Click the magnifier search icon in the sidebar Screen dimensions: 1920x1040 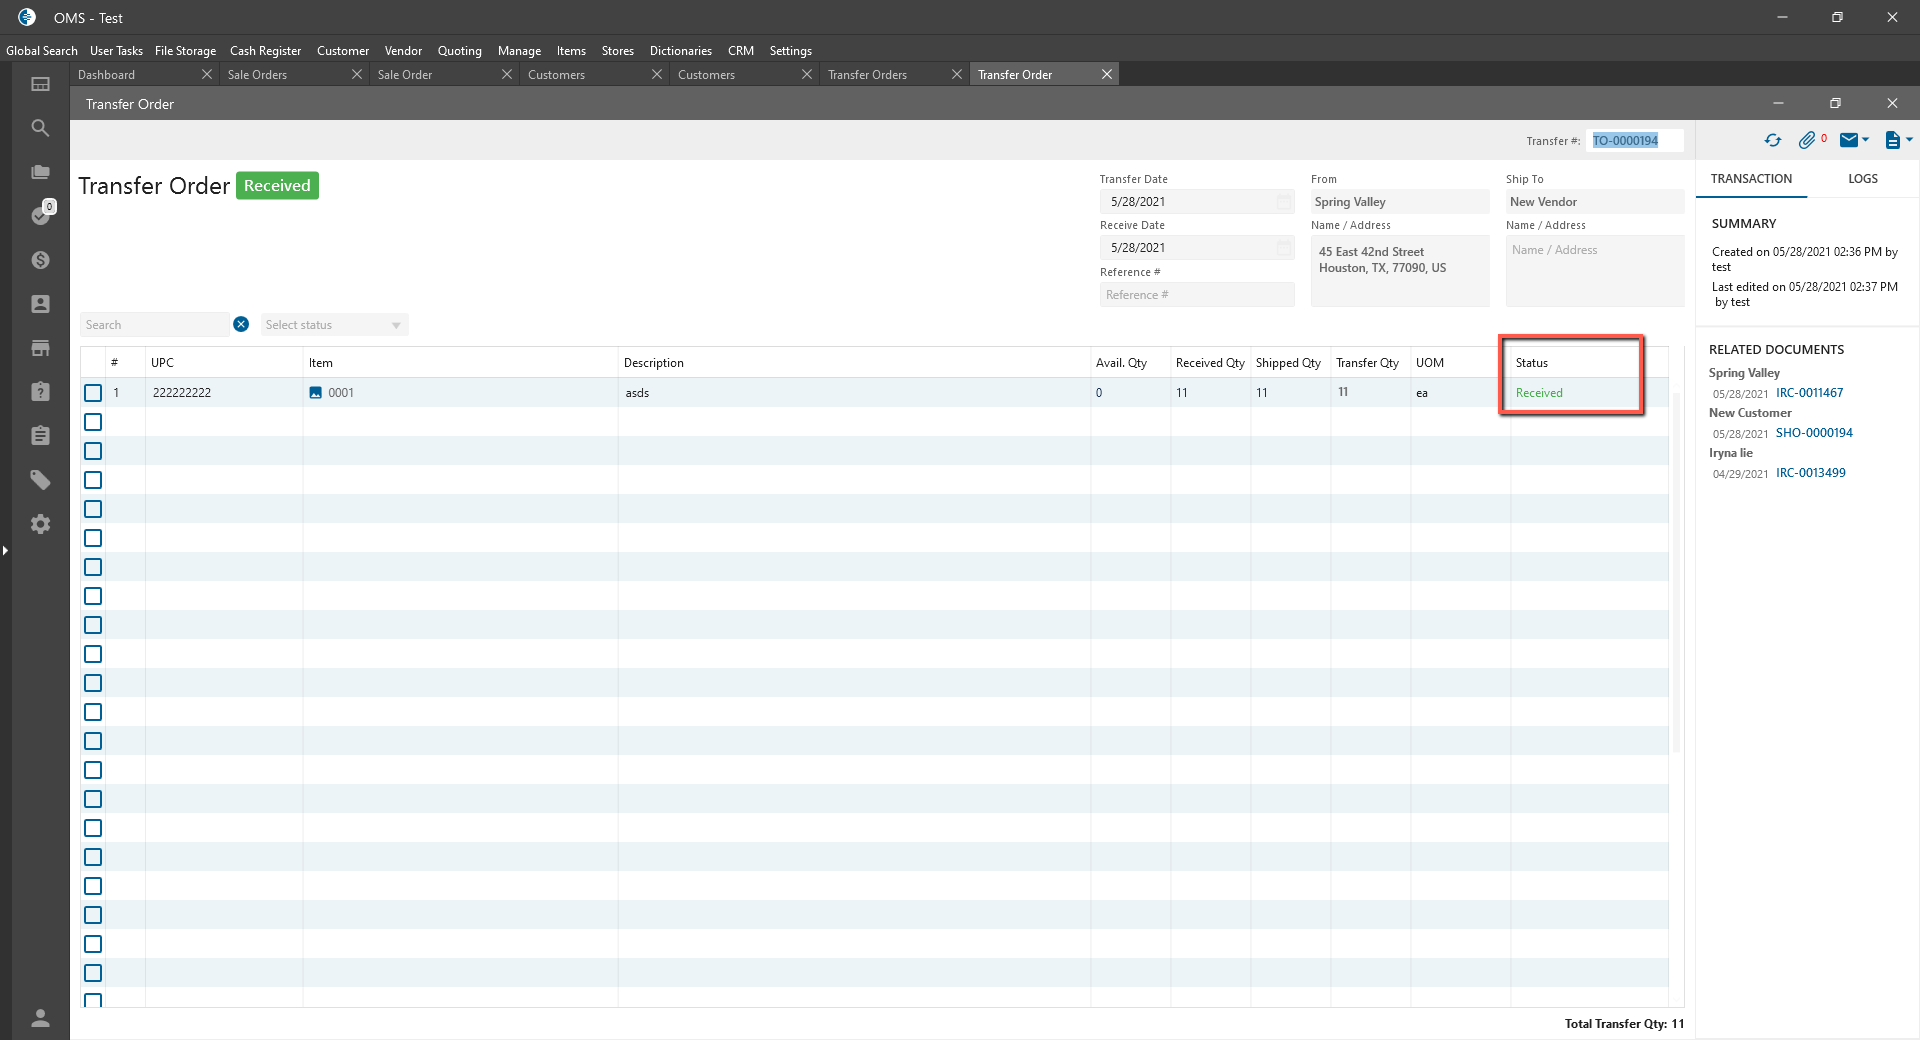[x=40, y=128]
